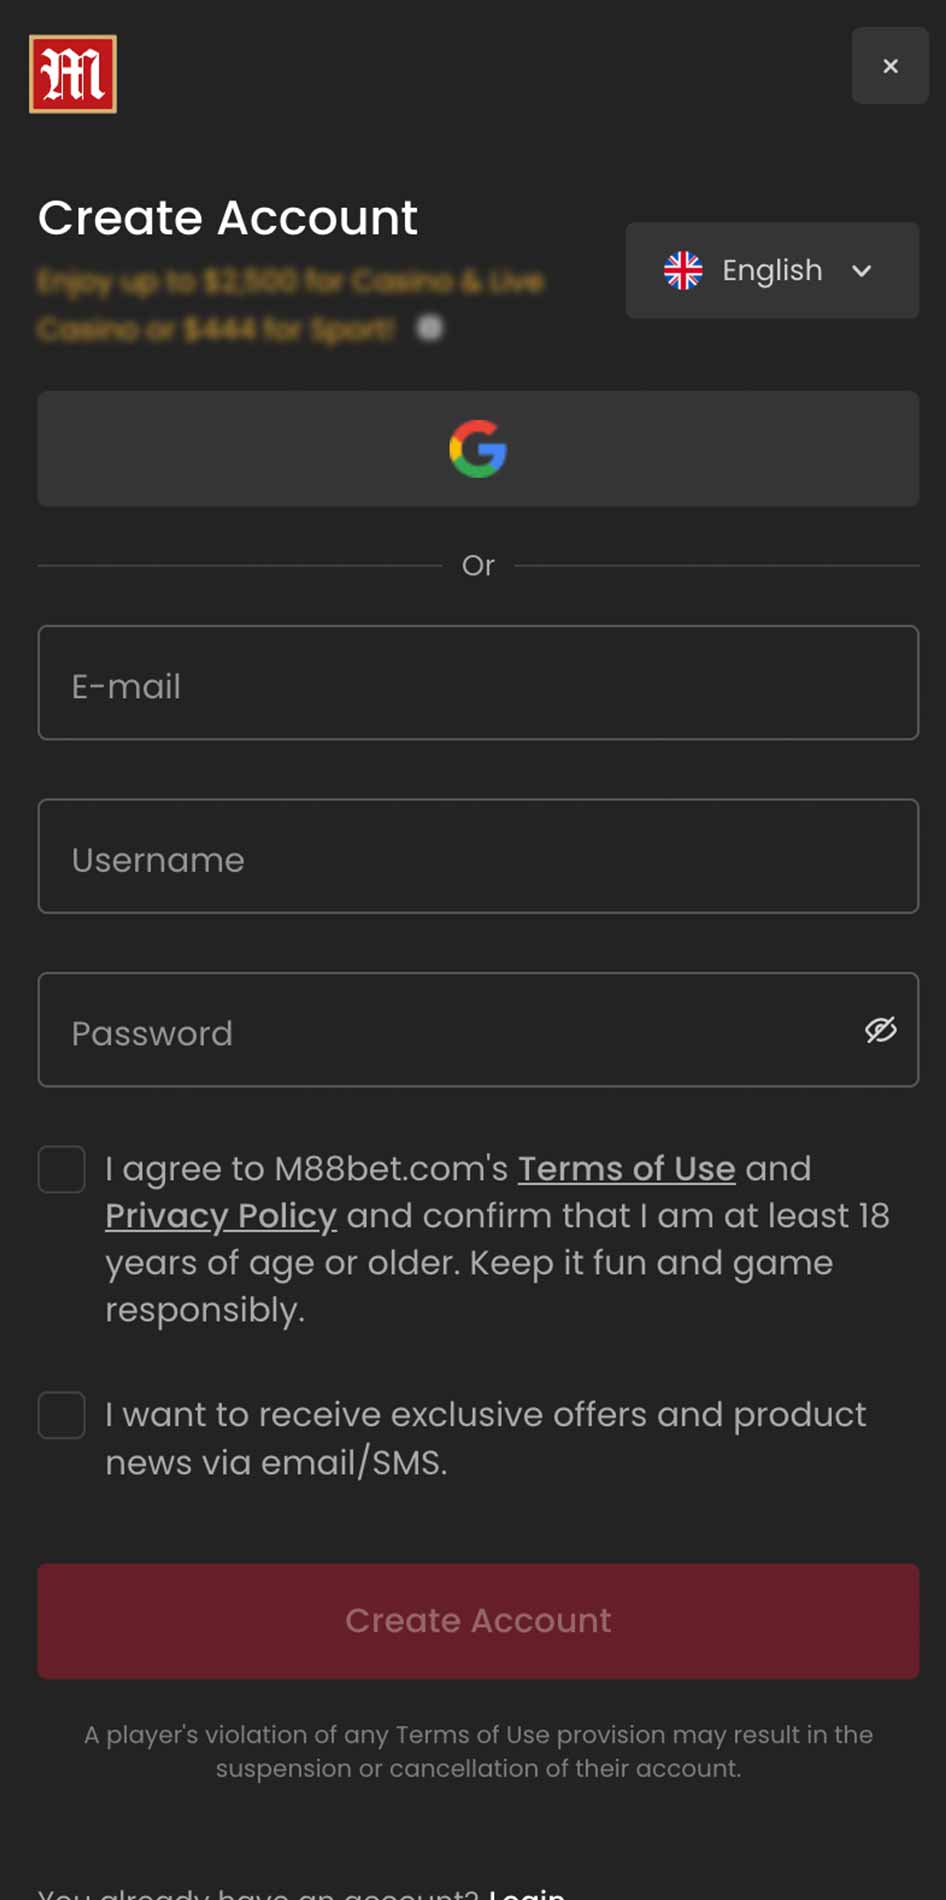Close the Create Account dialog
This screenshot has width=946, height=1900.
coord(890,66)
